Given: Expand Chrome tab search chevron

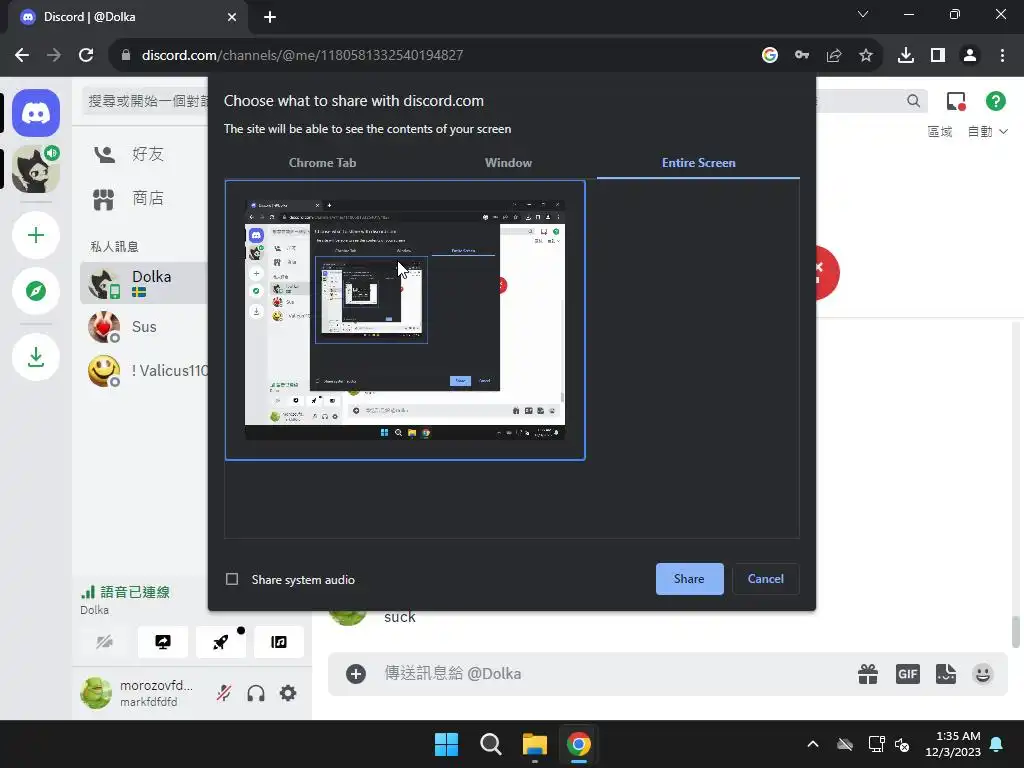Looking at the screenshot, I should coord(863,14).
